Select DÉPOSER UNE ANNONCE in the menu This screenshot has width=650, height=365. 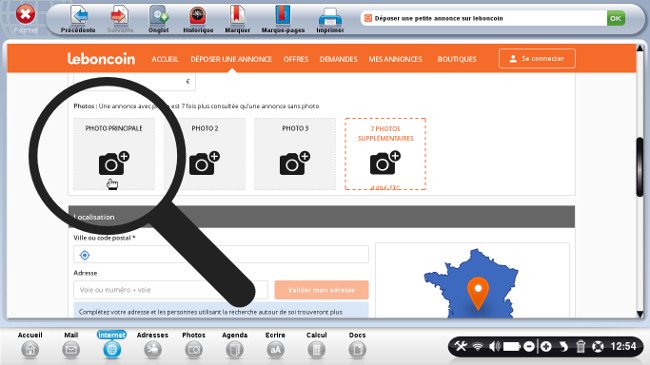click(x=231, y=59)
